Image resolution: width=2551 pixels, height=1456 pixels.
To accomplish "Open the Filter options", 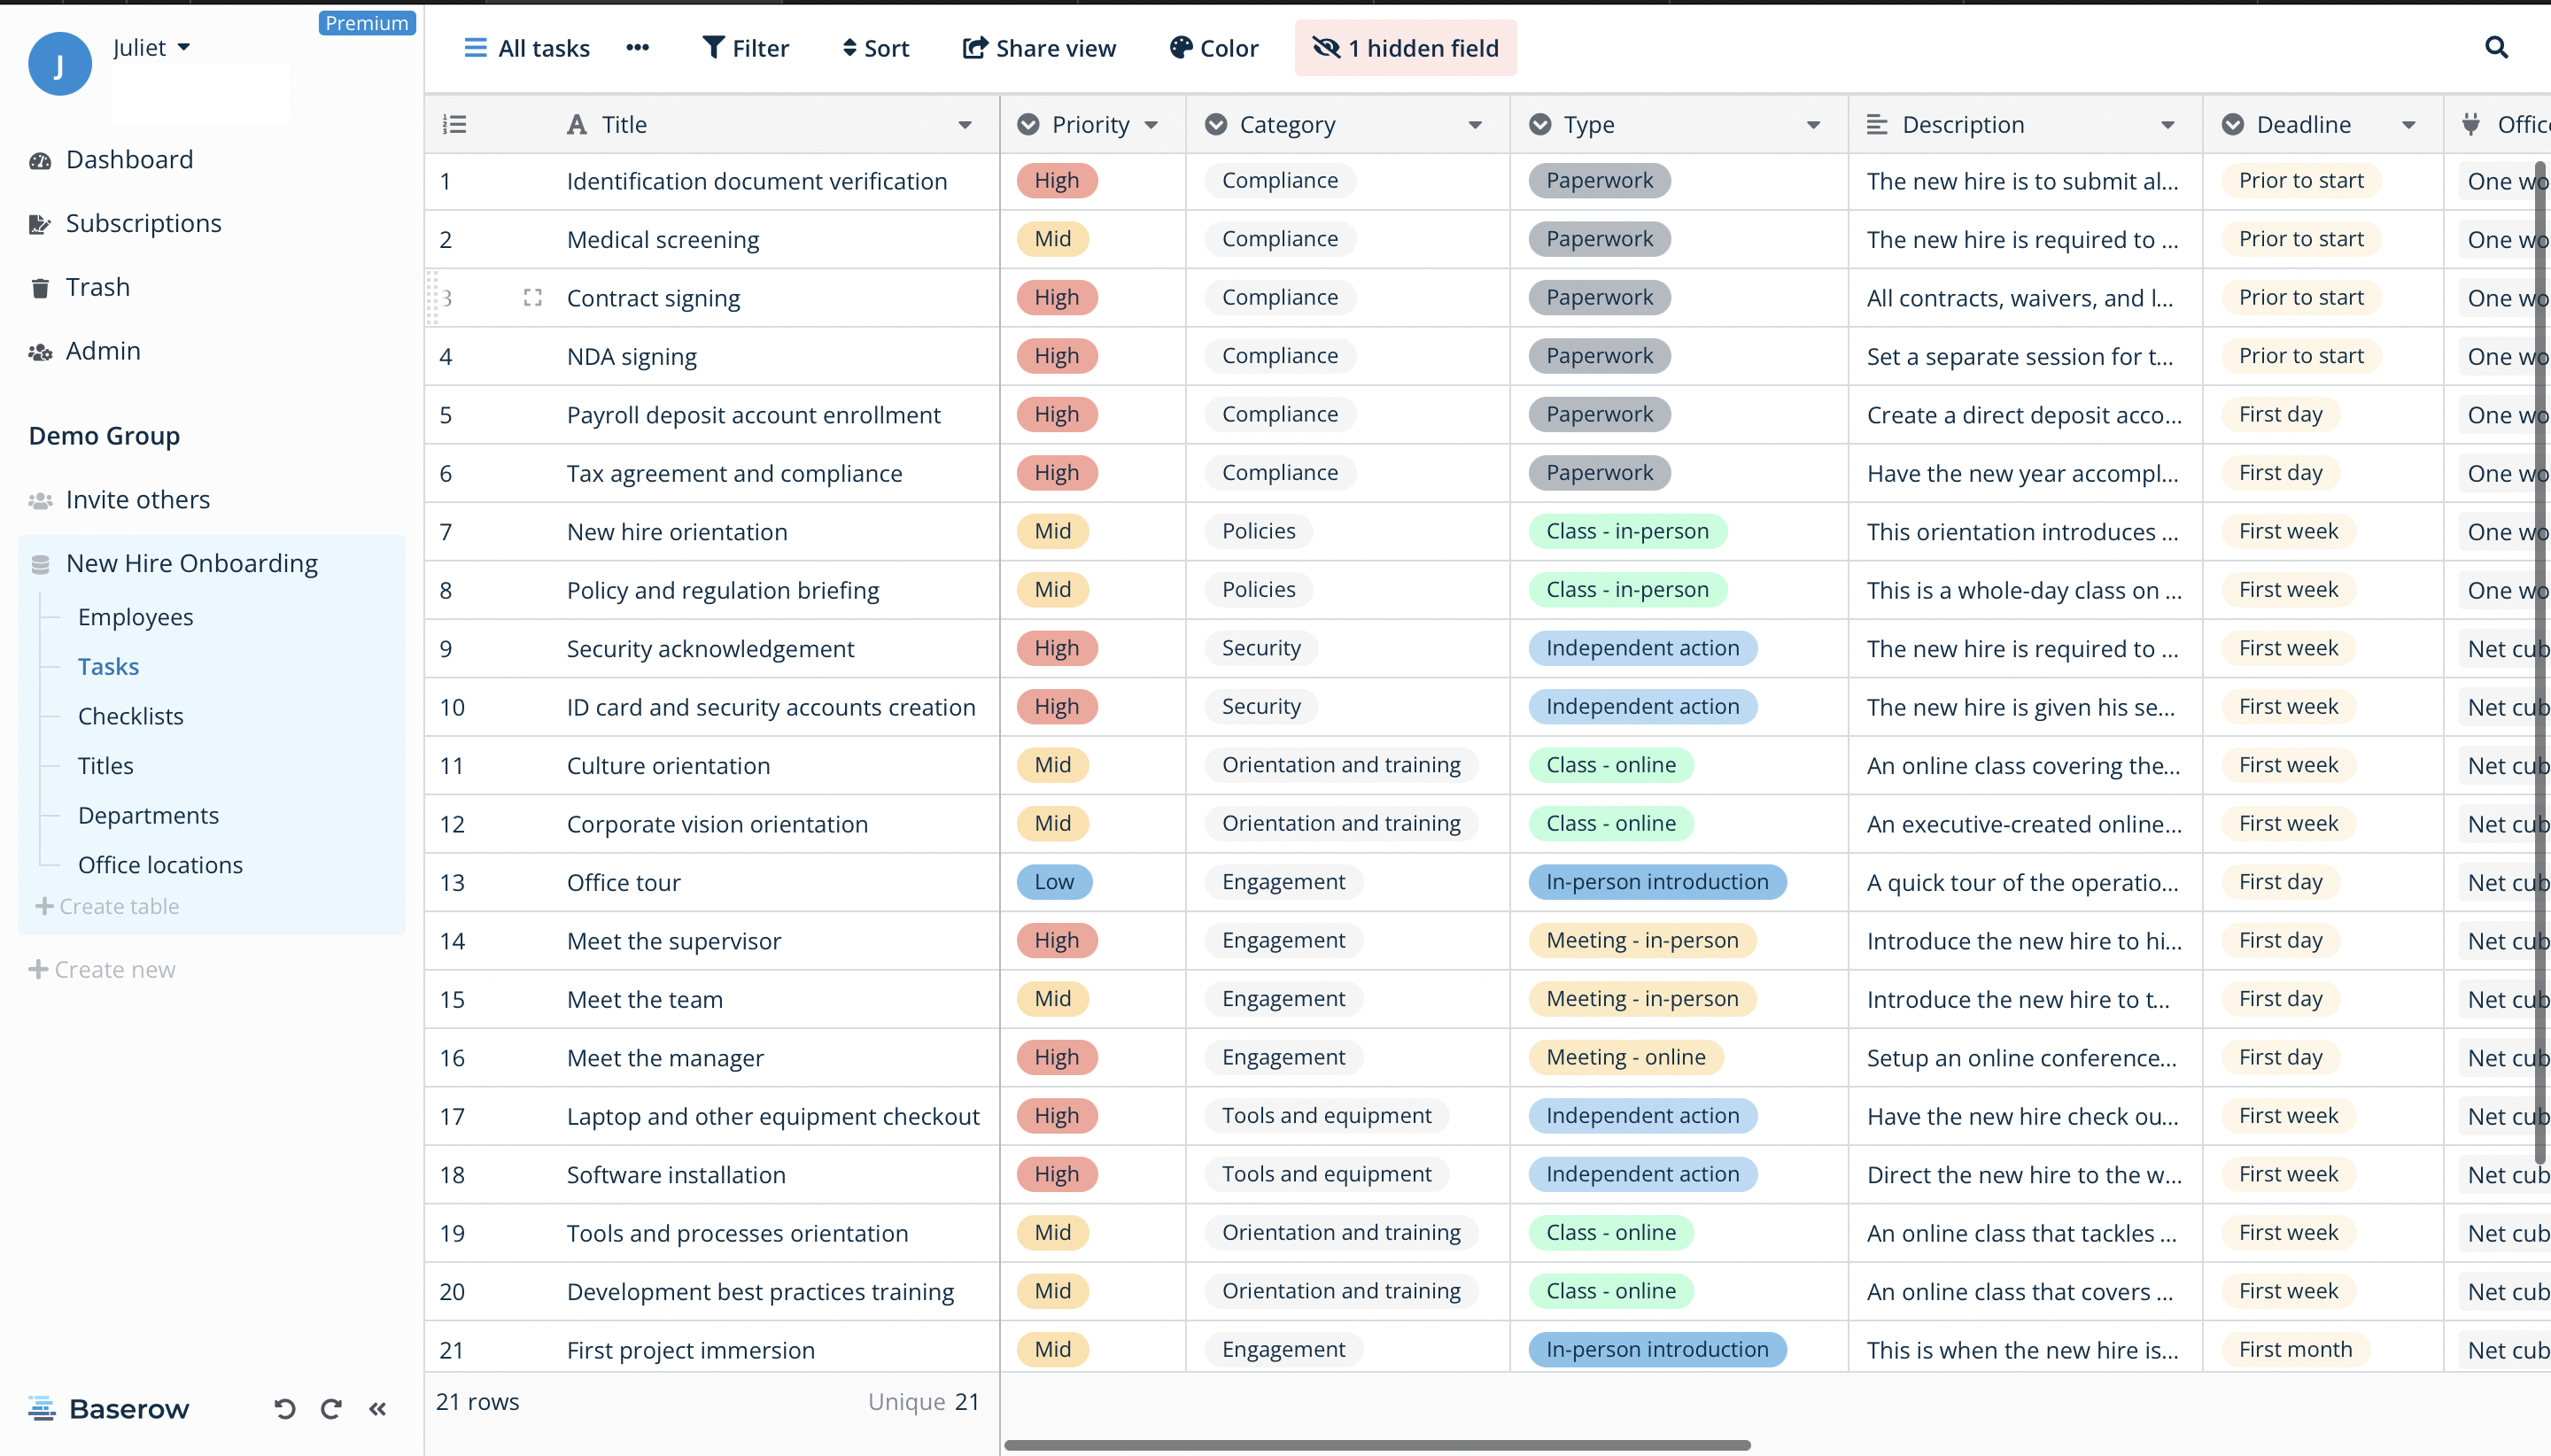I will (745, 48).
